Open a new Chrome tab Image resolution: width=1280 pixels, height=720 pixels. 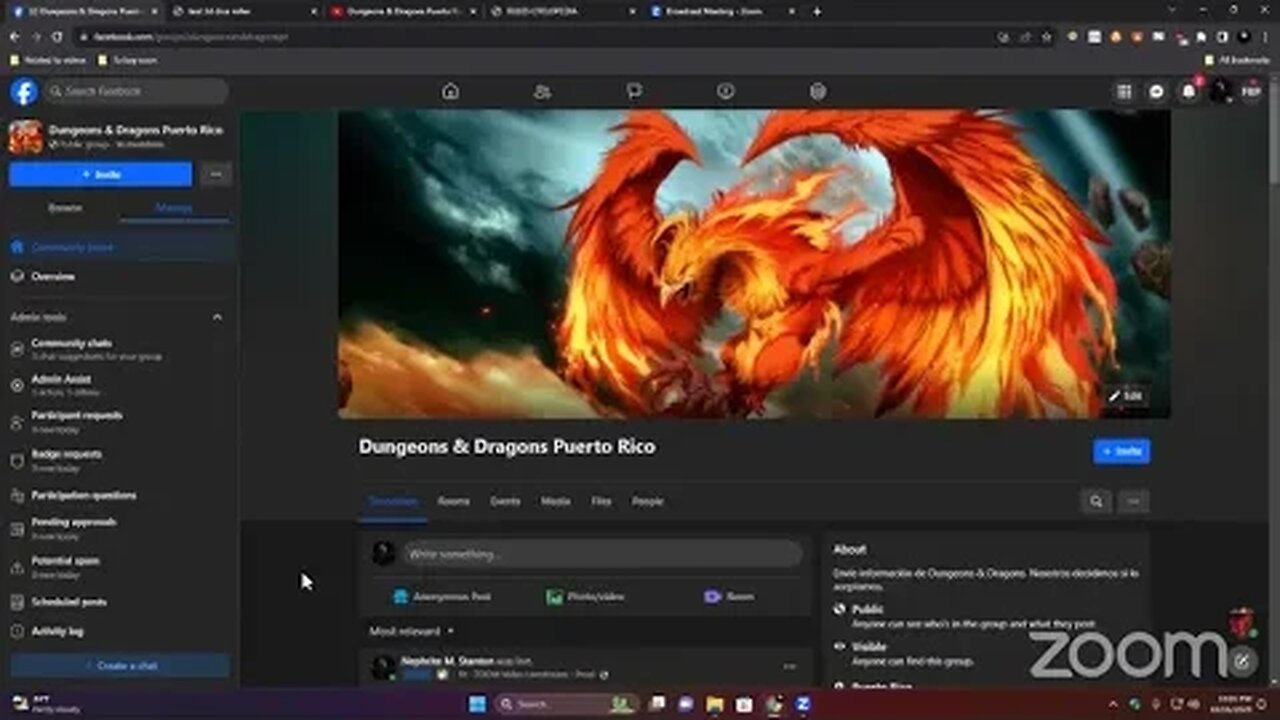point(817,11)
